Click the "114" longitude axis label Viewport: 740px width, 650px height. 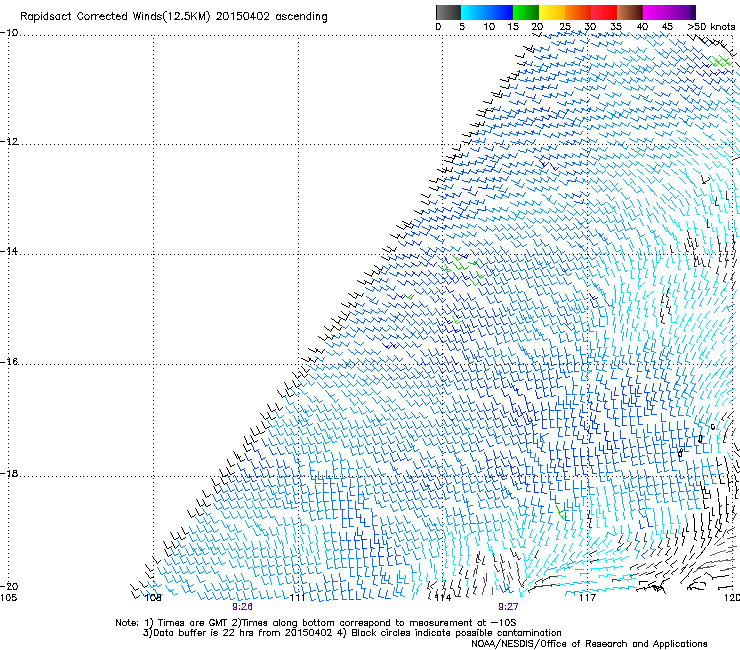(443, 598)
